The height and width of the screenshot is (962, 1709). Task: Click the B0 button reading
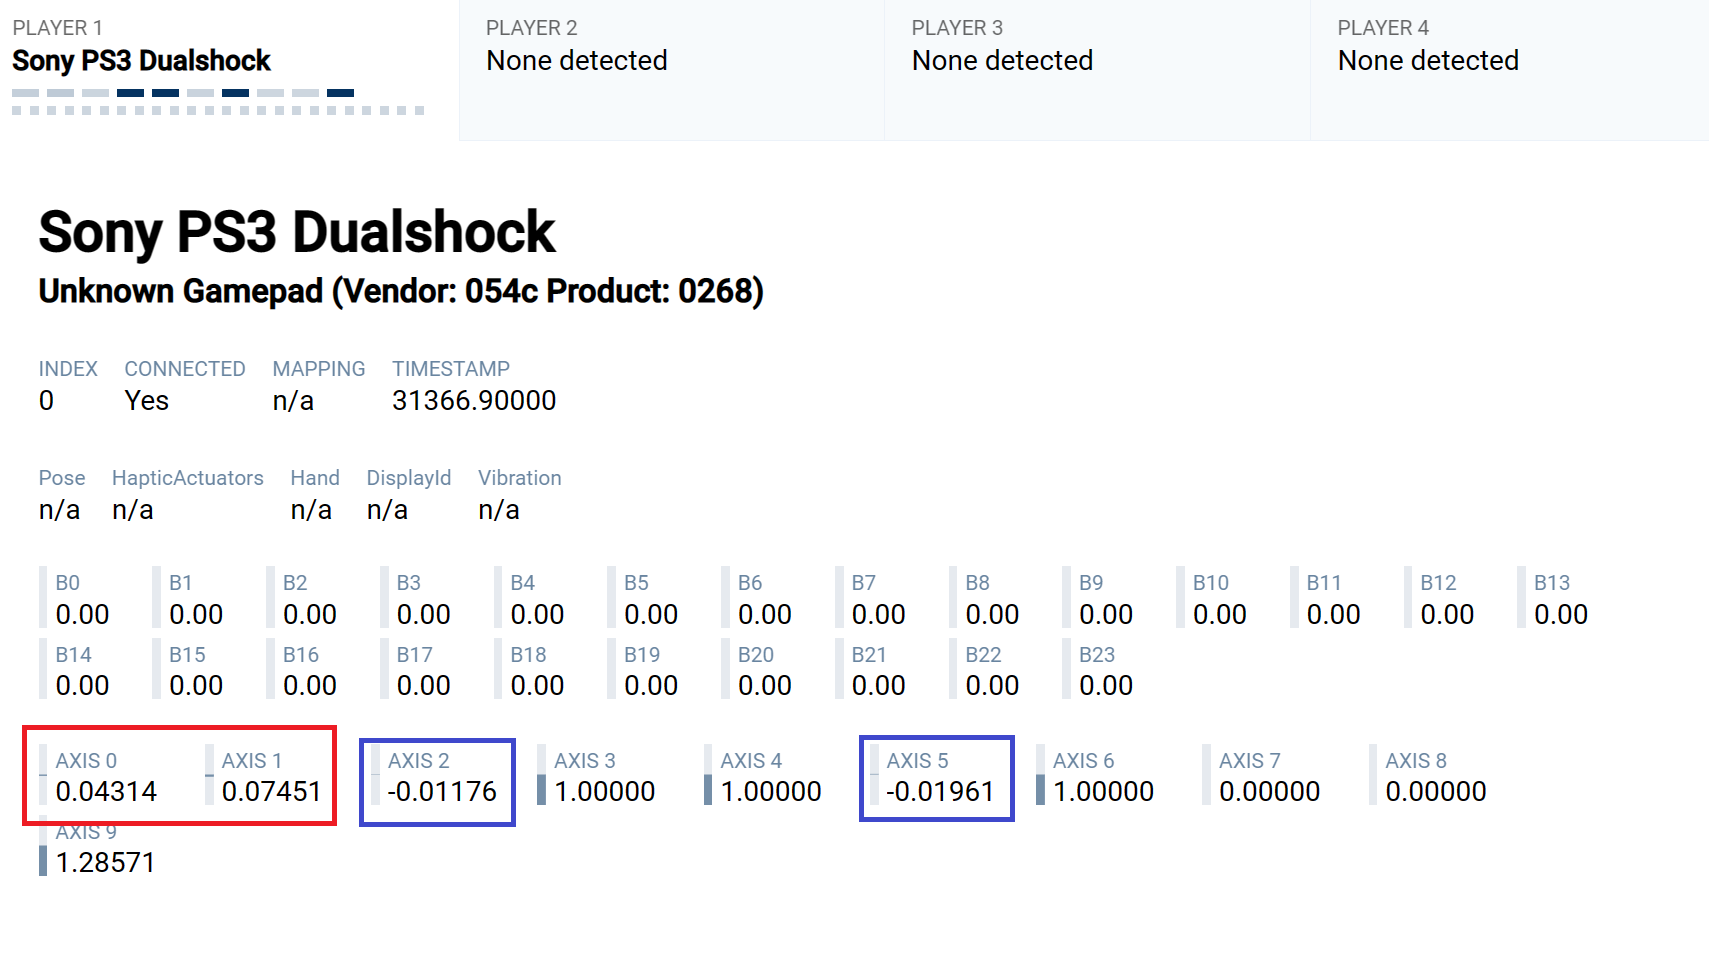(76, 599)
